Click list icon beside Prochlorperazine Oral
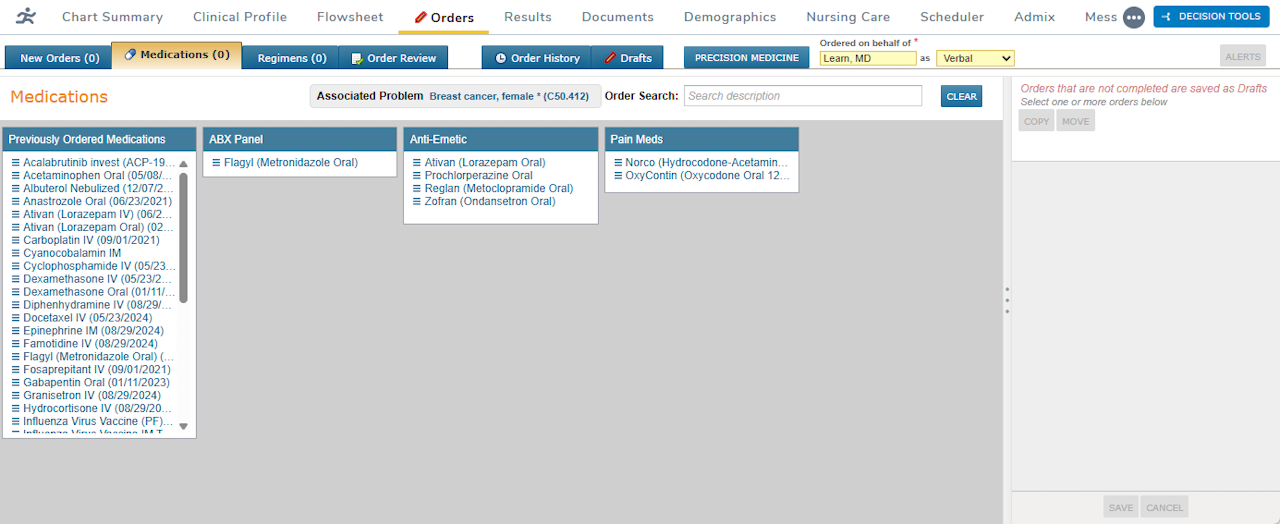 tap(417, 175)
